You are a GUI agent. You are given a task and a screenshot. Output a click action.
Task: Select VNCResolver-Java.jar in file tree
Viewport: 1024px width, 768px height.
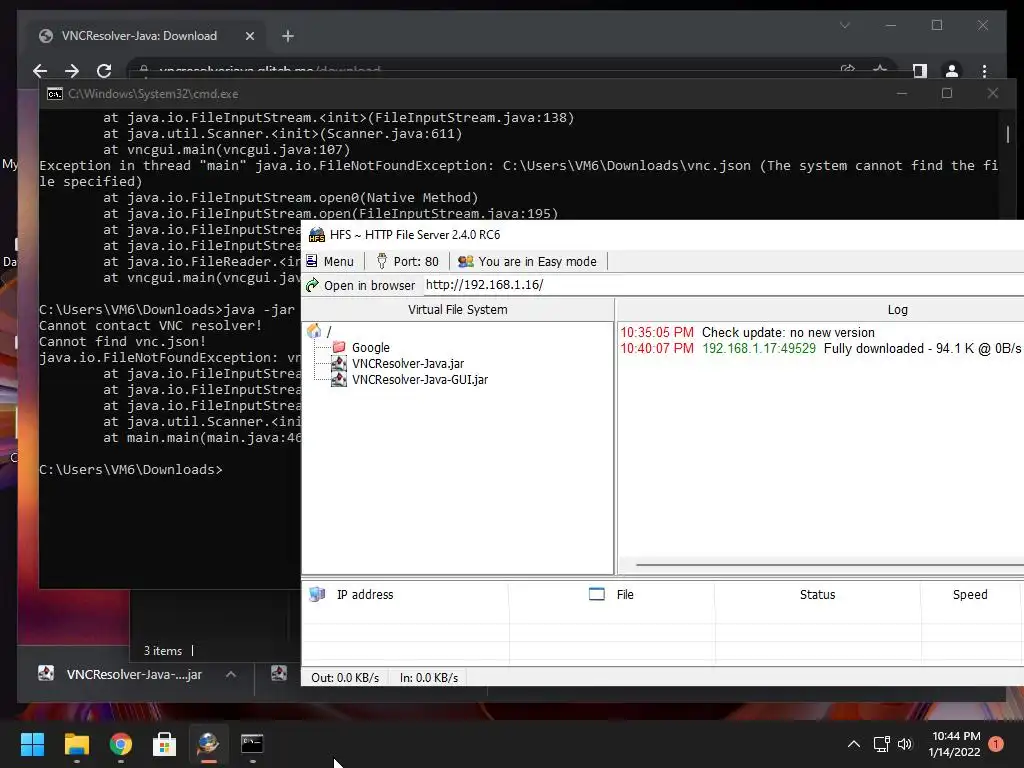(408, 364)
